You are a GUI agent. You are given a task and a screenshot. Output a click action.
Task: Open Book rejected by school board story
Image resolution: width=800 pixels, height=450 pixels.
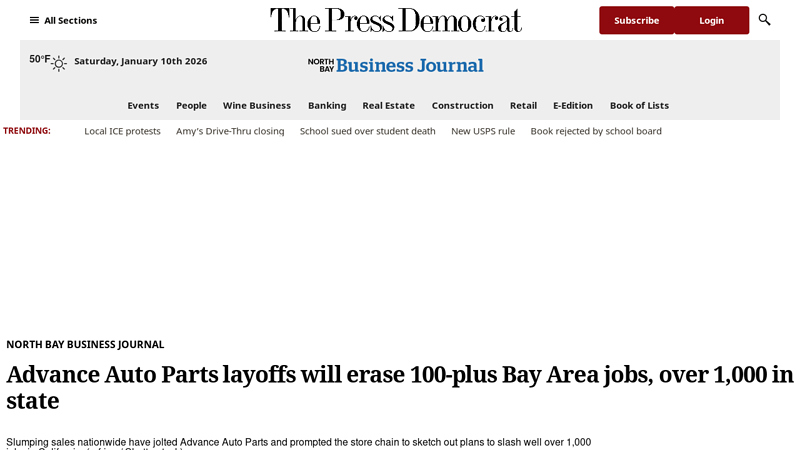click(x=596, y=131)
